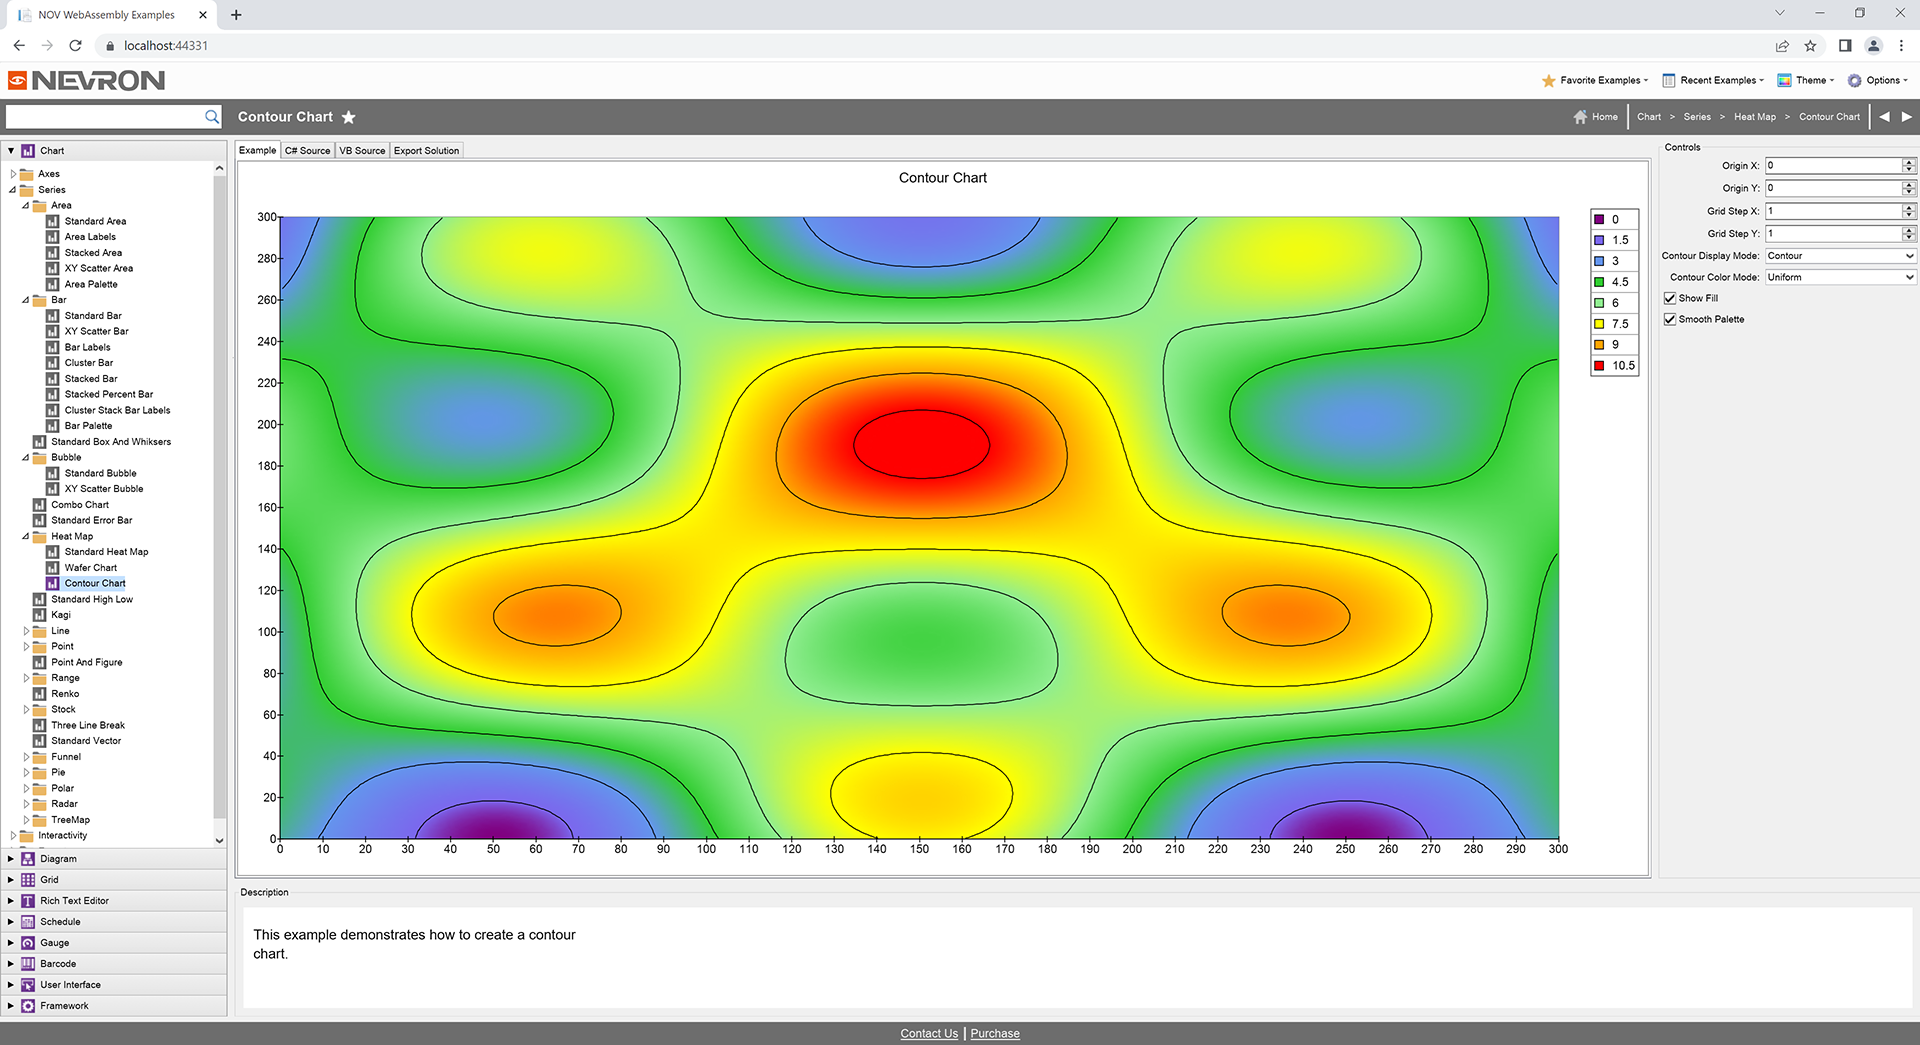This screenshot has width=1920, height=1045.
Task: Expand the Pie folder in tree
Action: point(27,772)
